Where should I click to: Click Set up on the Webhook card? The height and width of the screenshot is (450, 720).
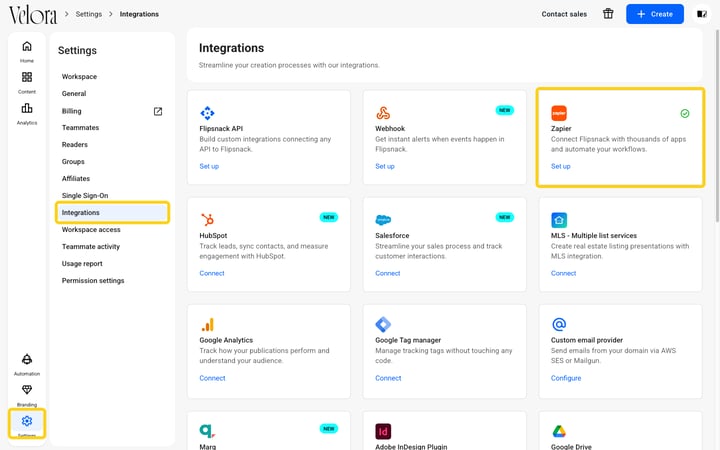point(385,166)
